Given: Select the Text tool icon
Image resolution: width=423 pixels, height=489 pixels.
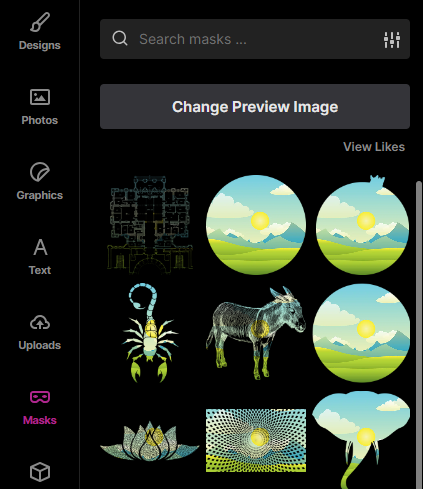Looking at the screenshot, I should 40,247.
